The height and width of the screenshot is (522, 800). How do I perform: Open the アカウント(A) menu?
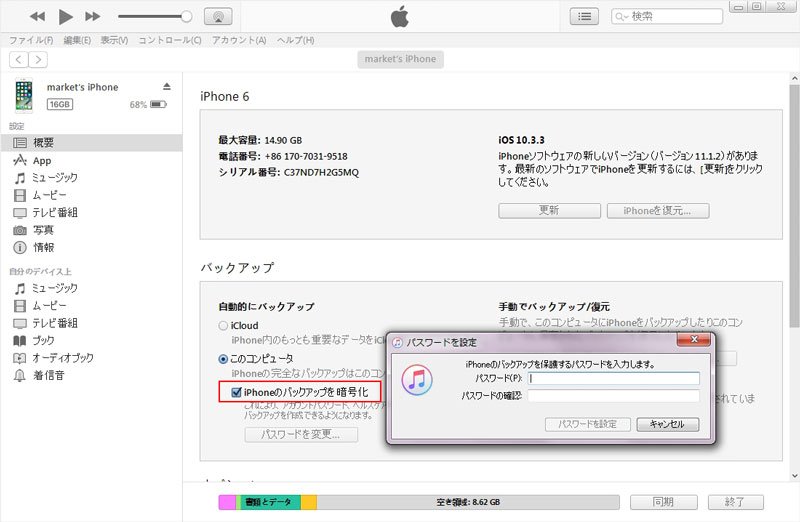[x=239, y=40]
